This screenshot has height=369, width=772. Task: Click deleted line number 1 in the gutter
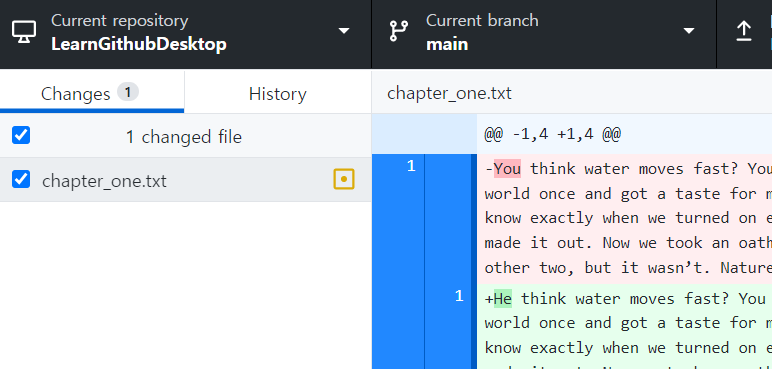(412, 167)
